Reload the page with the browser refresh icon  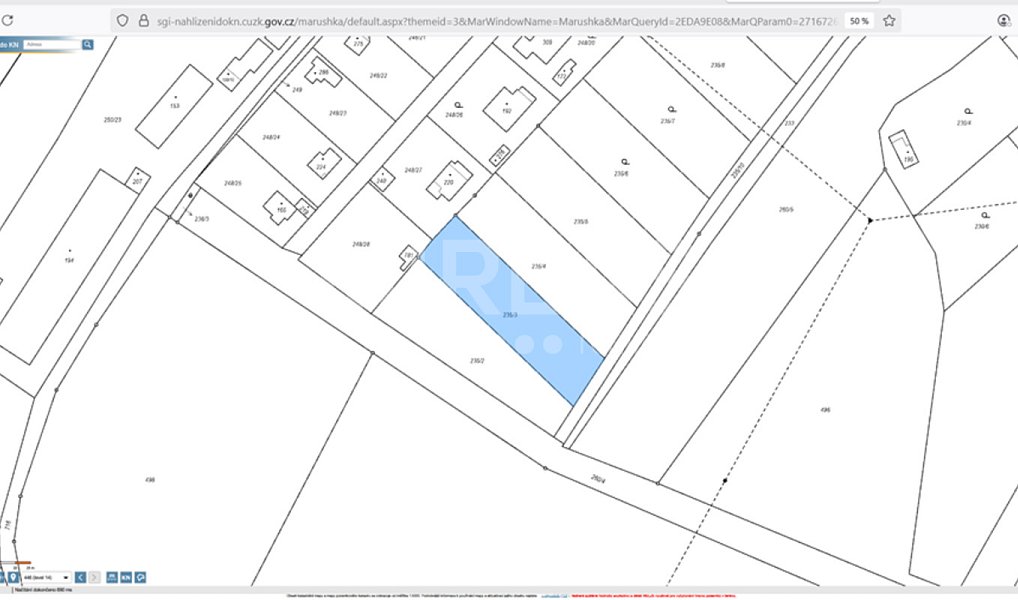coord(7,21)
